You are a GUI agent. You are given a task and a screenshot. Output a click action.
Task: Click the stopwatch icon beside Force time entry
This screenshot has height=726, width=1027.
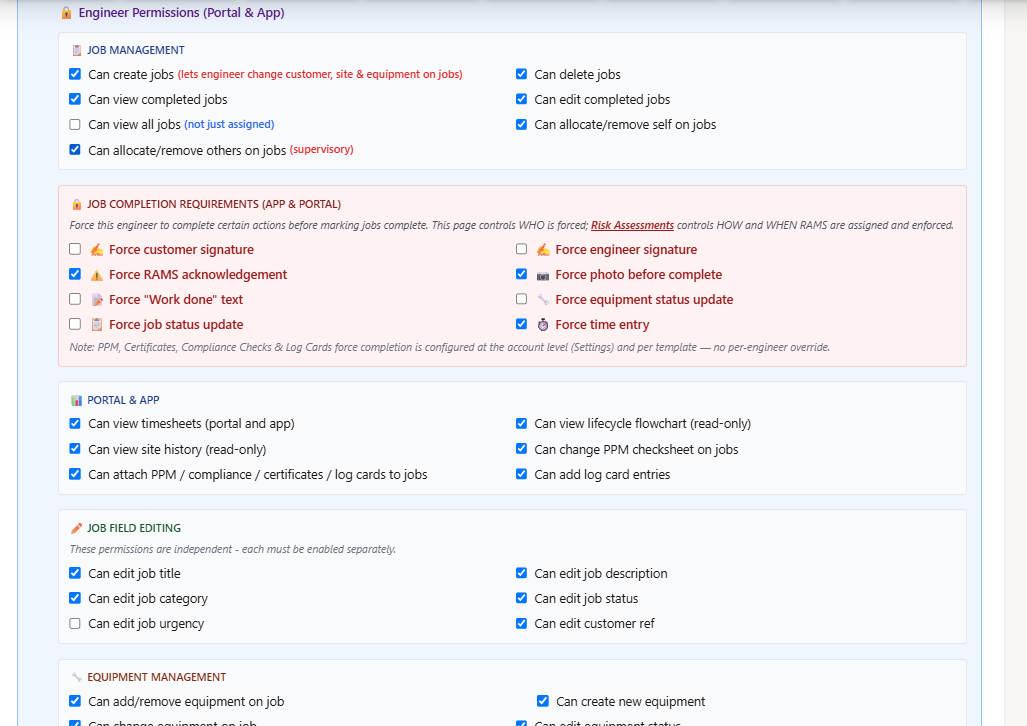click(543, 325)
